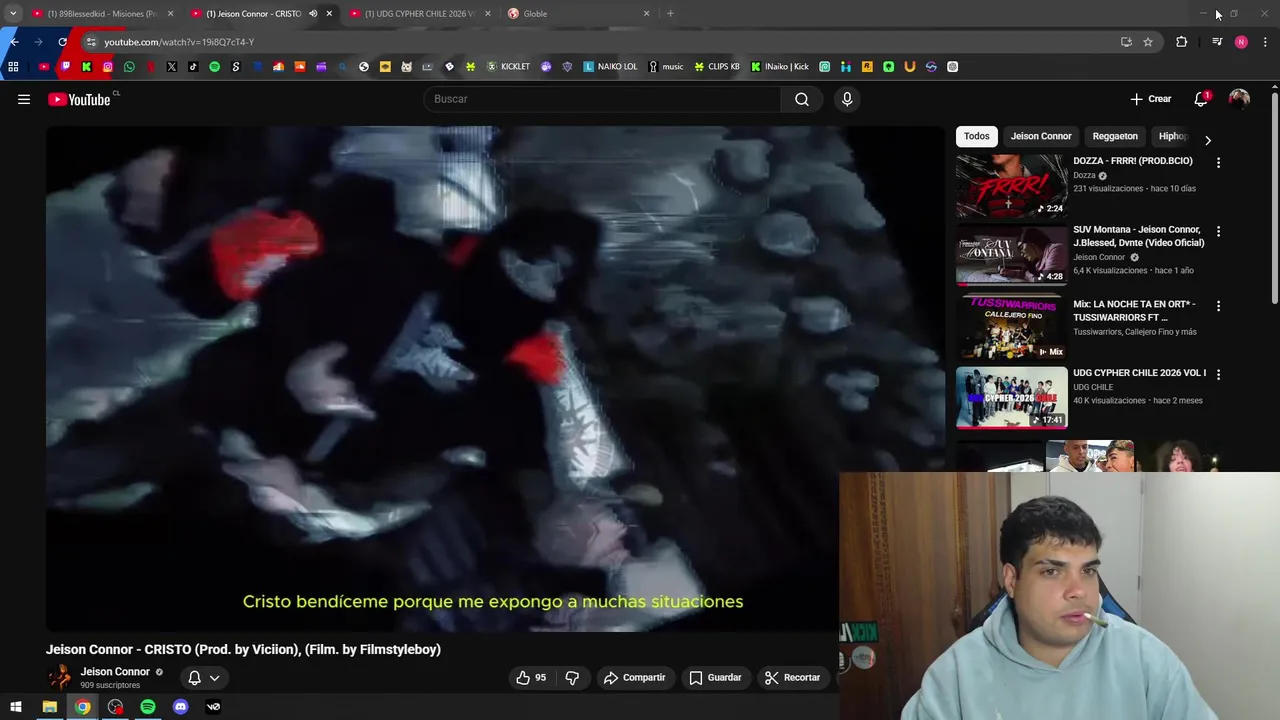Viewport: 1280px width, 720px height.
Task: Open the YouTube guide hamburger menu
Action: pos(24,99)
